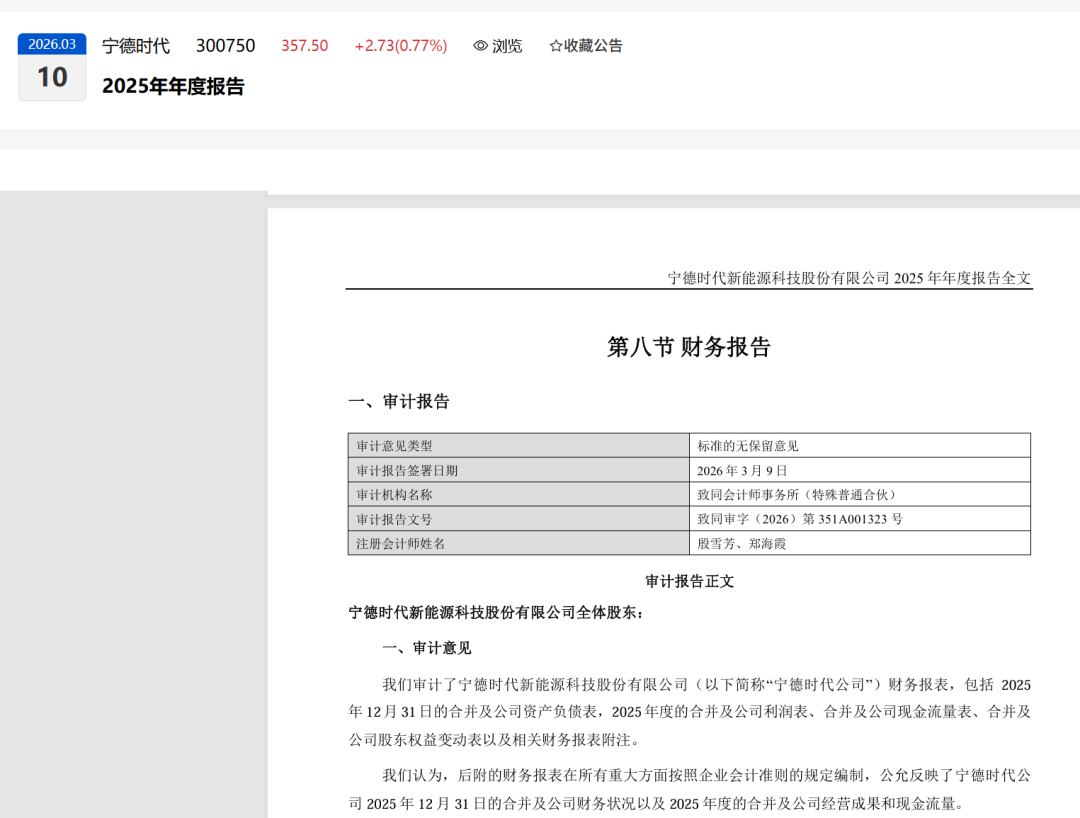Click the 一、审计报告 section heading
The height and width of the screenshot is (818, 1080).
[x=399, y=401]
